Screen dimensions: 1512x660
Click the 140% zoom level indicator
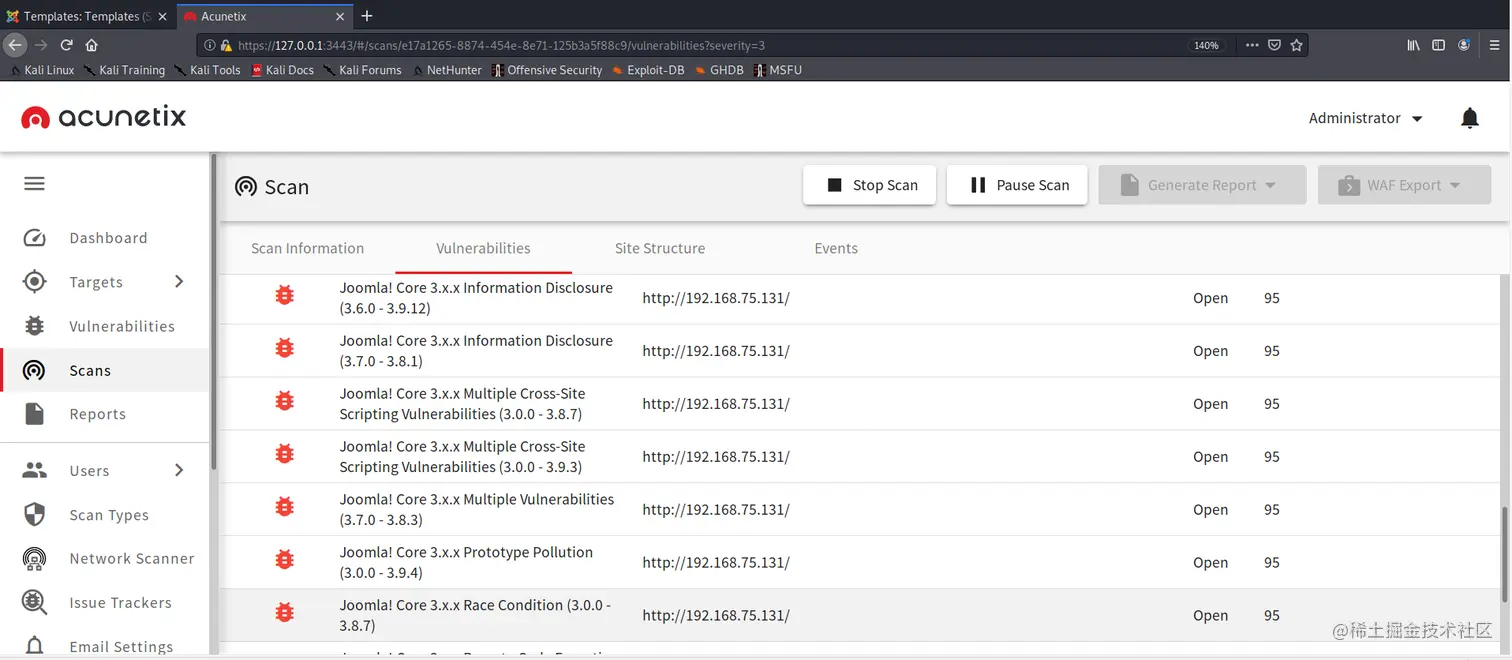tap(1206, 45)
